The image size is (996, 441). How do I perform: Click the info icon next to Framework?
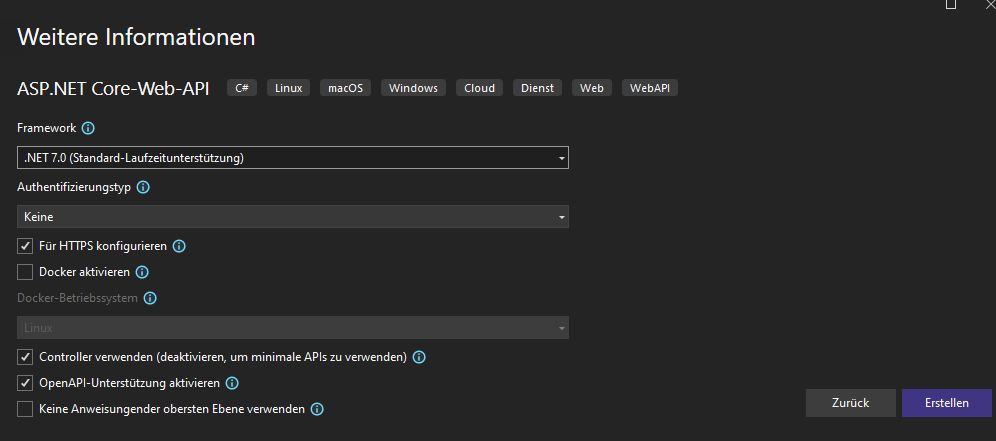click(88, 128)
